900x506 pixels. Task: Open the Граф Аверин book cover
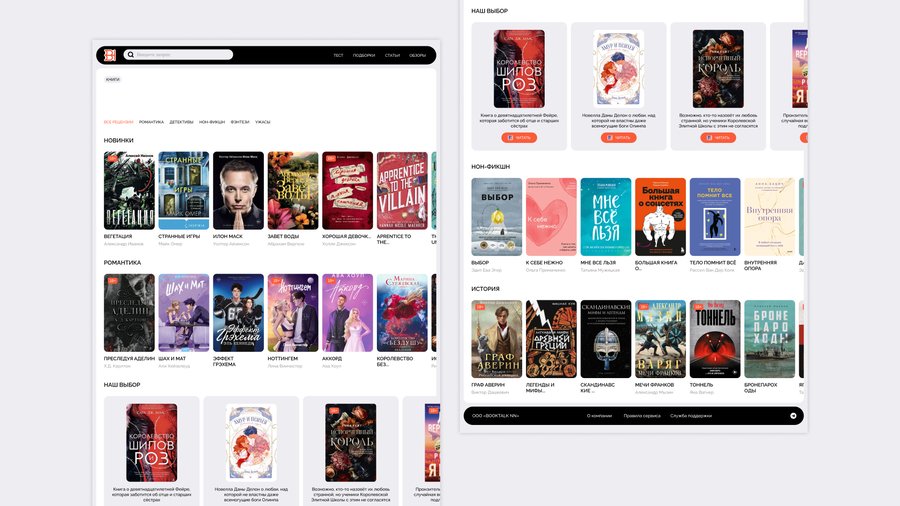[x=496, y=339]
